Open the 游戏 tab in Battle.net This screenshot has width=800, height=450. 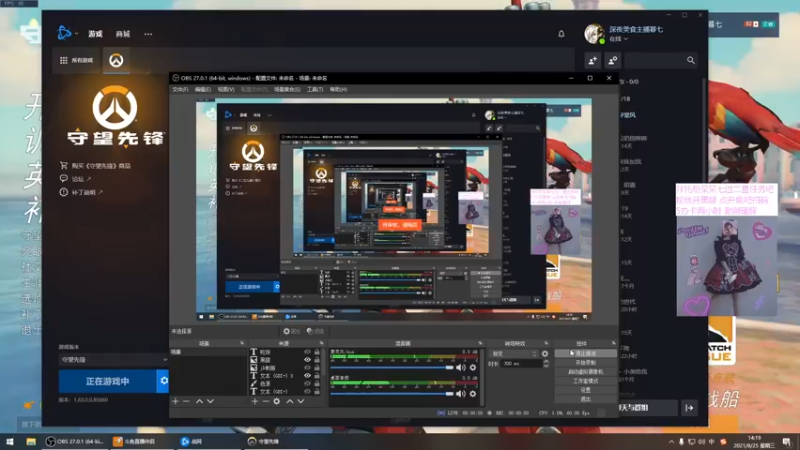(x=95, y=34)
